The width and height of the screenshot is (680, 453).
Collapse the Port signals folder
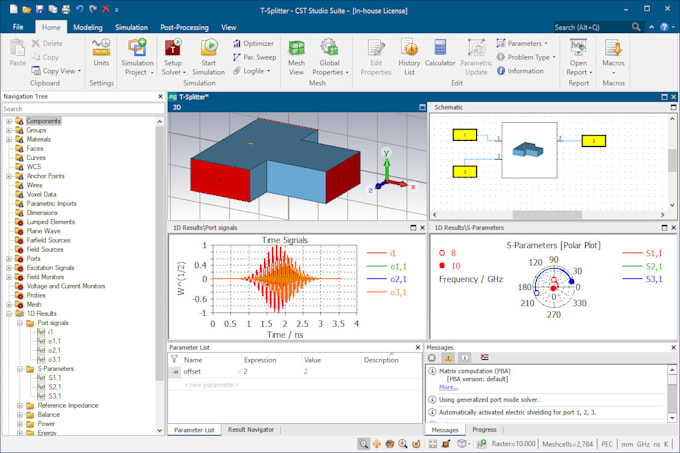[x=20, y=323]
